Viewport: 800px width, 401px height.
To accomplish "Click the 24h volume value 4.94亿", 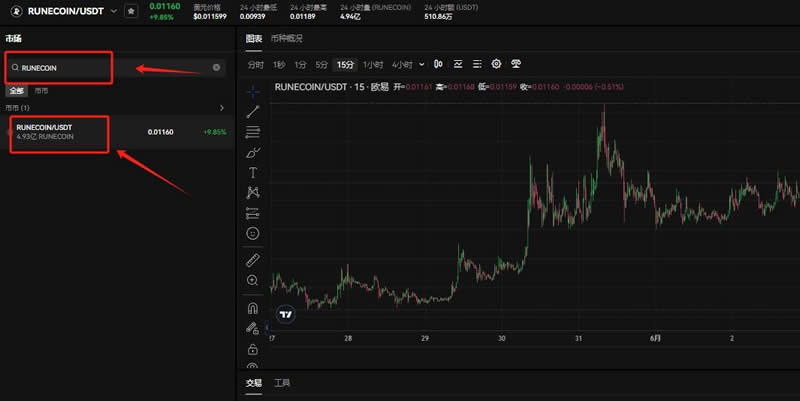I will click(350, 16).
